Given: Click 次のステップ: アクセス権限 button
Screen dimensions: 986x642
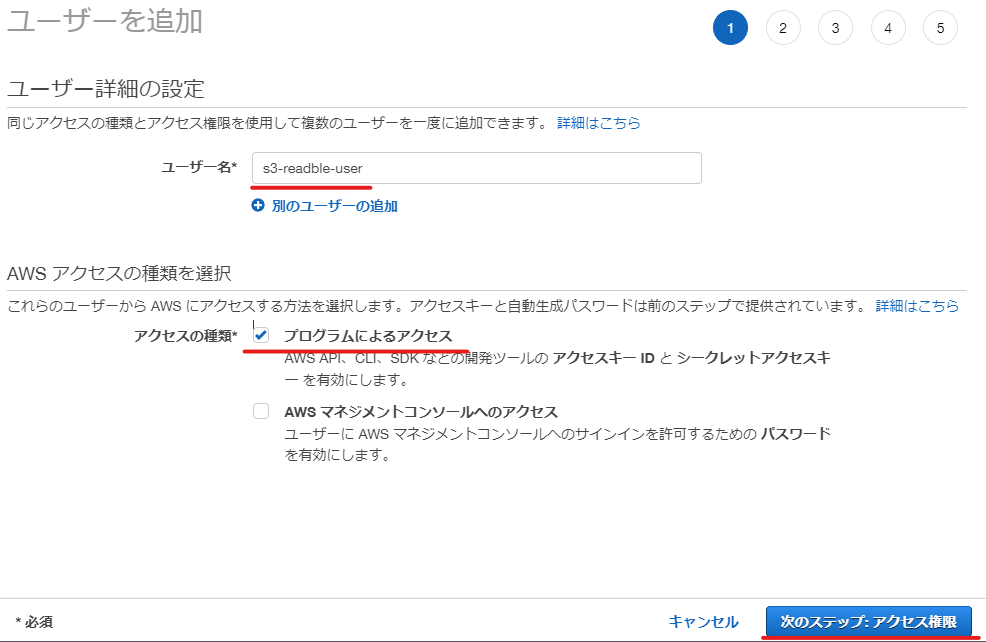Looking at the screenshot, I should pyautogui.click(x=868, y=622).
